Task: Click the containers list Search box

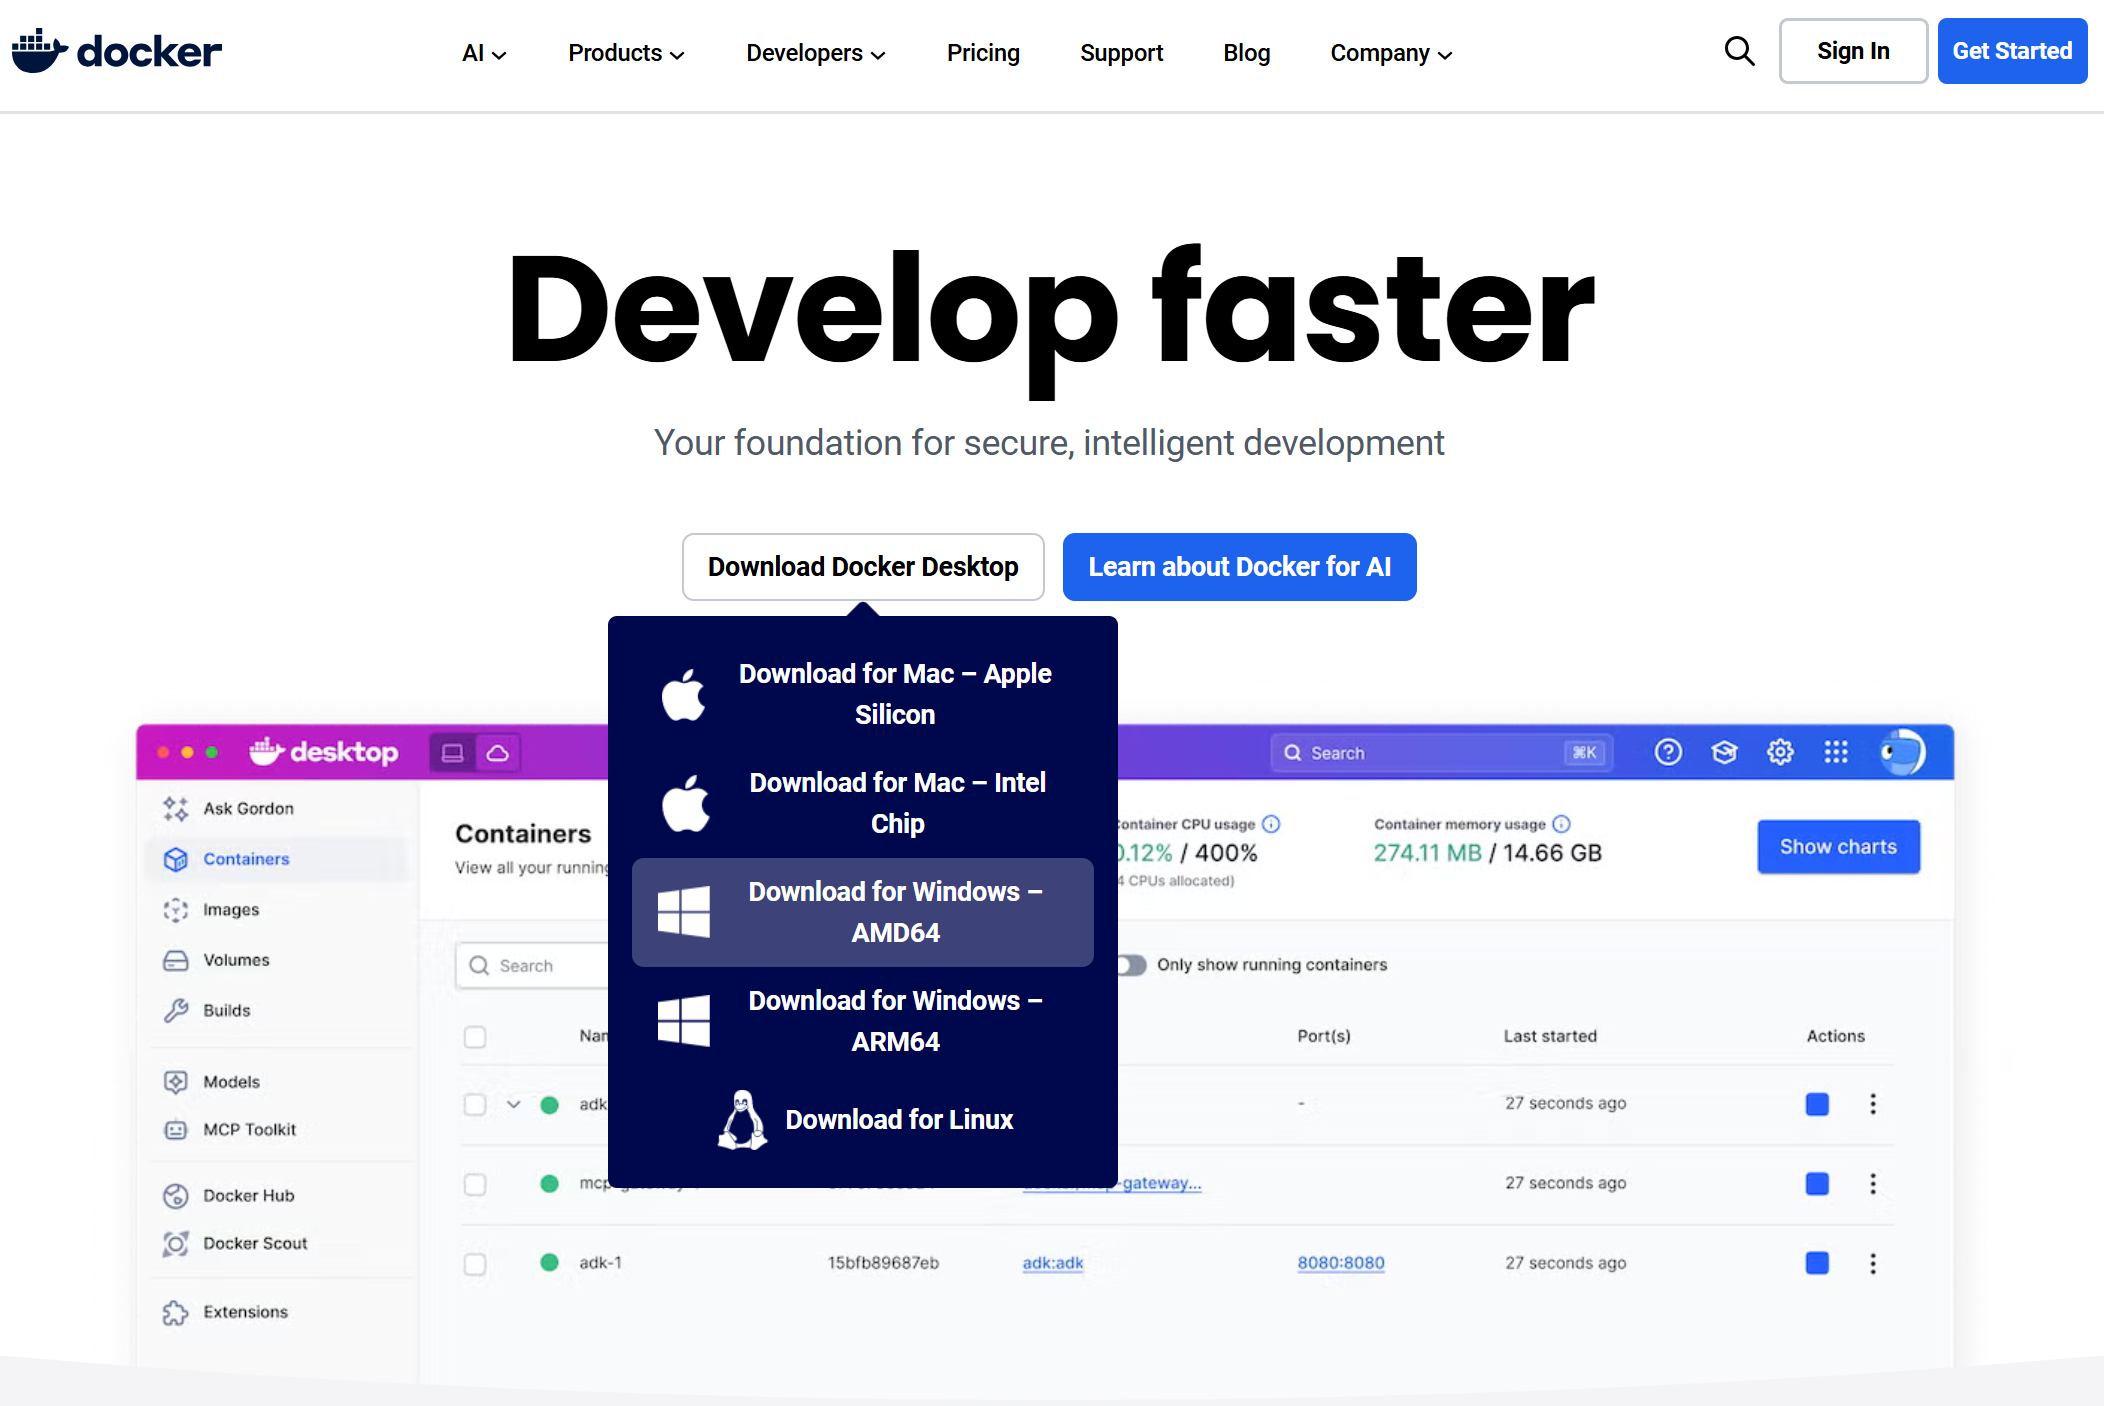Action: click(532, 966)
